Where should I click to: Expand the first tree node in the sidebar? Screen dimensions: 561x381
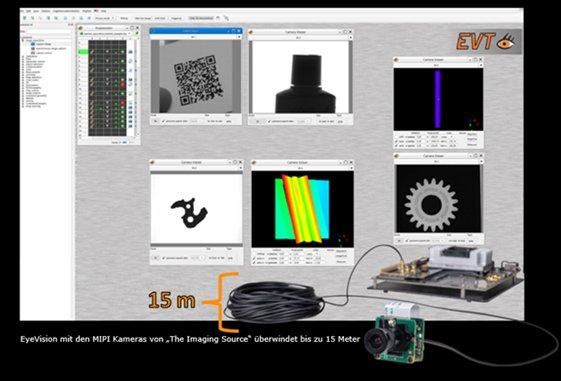click(x=24, y=41)
